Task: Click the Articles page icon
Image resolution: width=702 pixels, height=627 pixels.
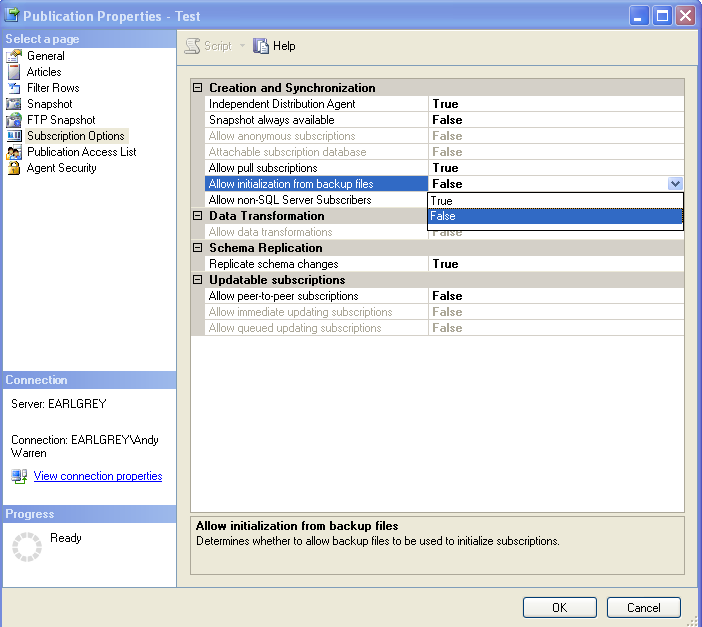Action: (14, 72)
